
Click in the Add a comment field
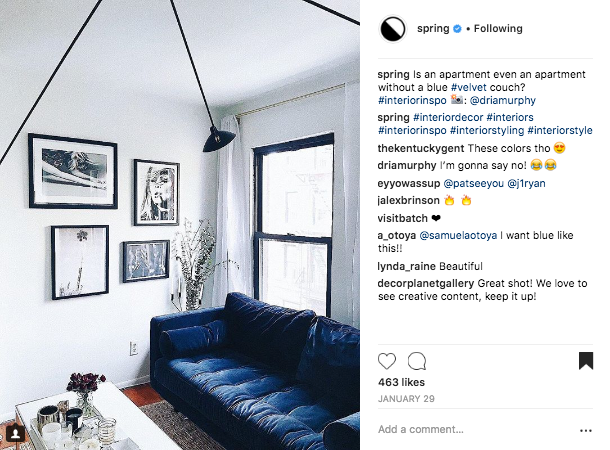point(476,429)
